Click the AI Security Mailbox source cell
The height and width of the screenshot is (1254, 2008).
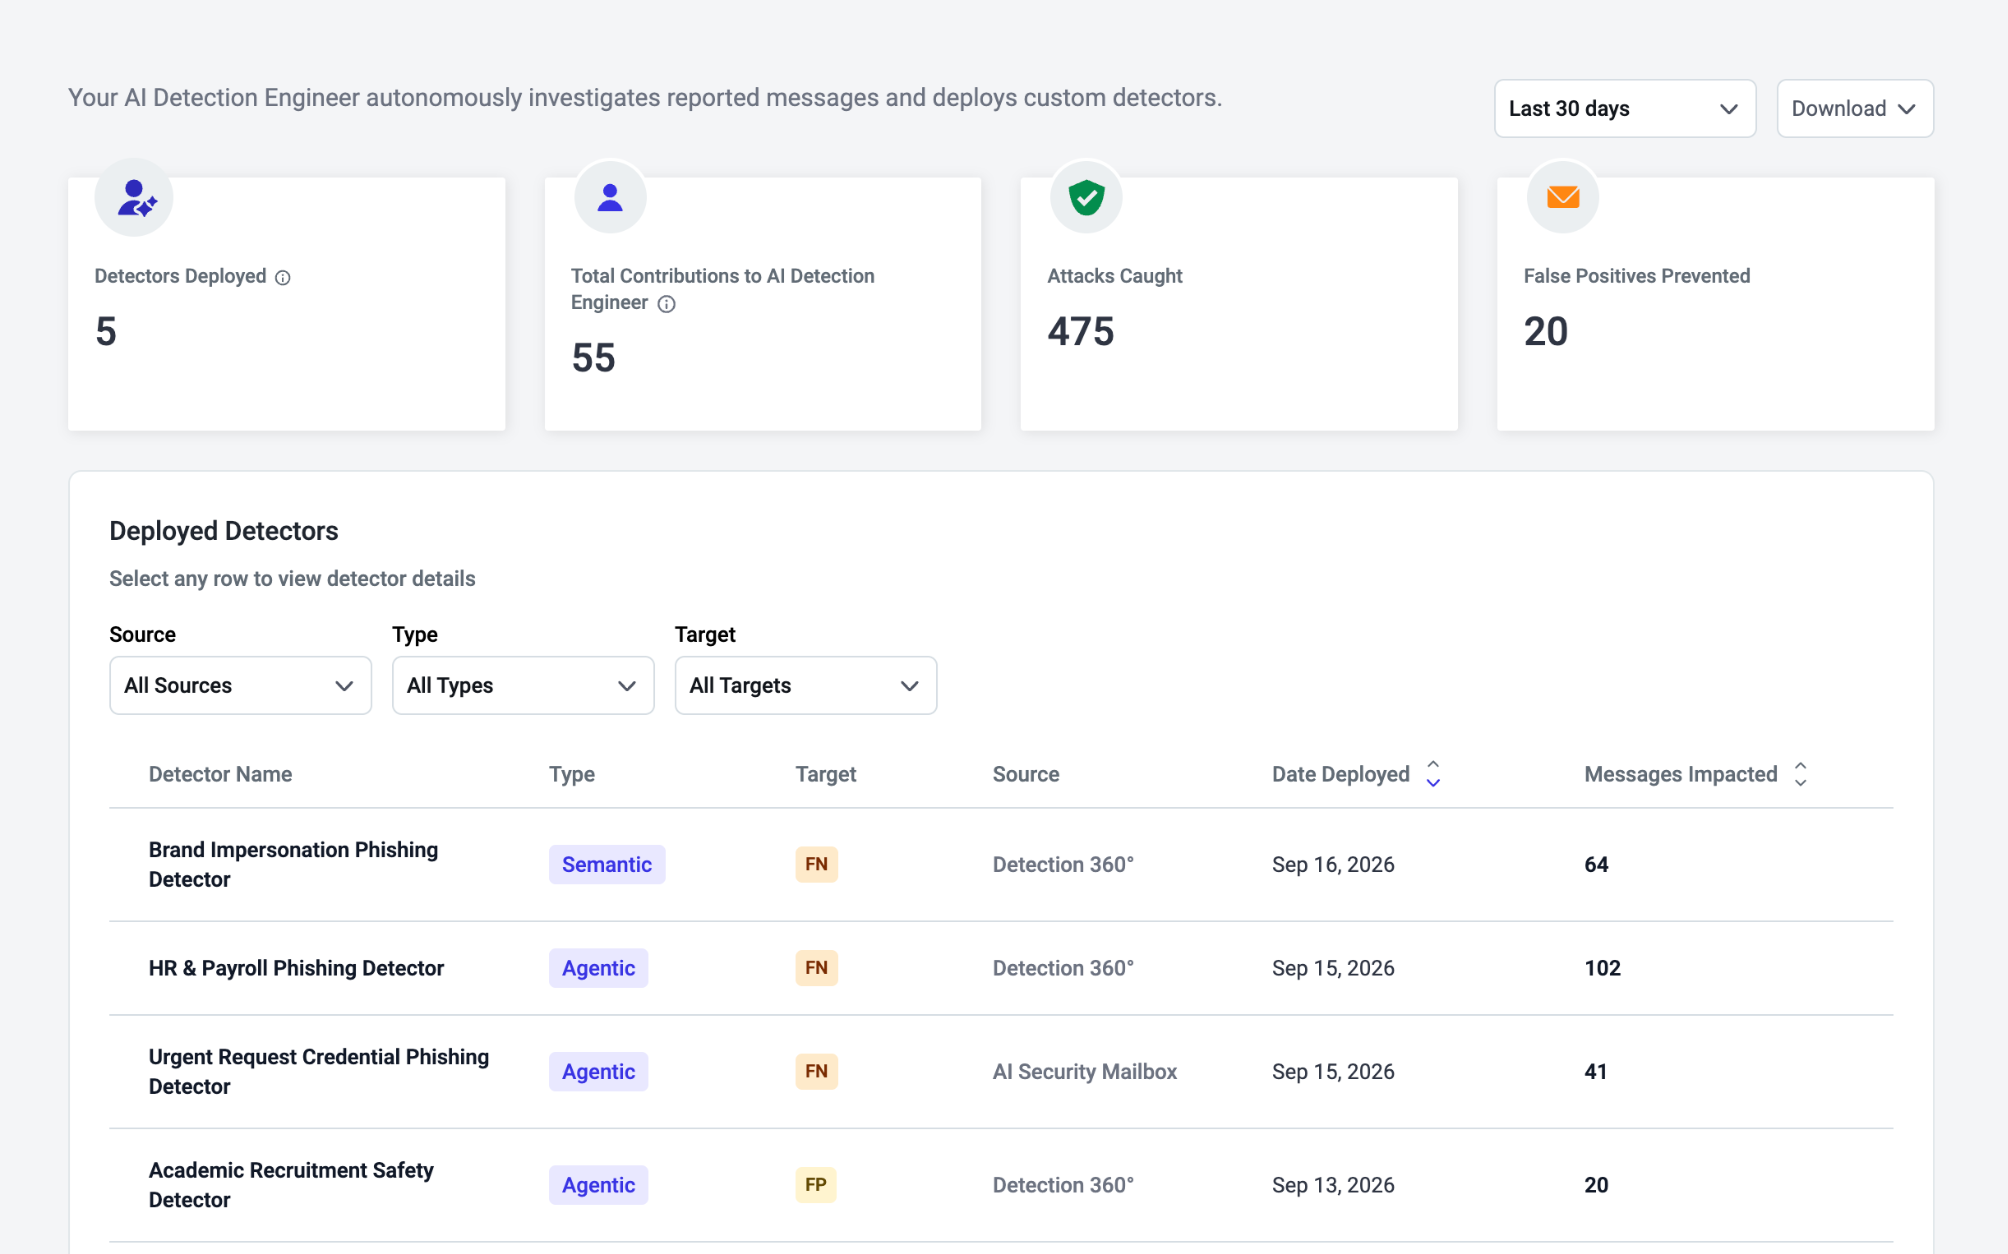pyautogui.click(x=1084, y=1071)
